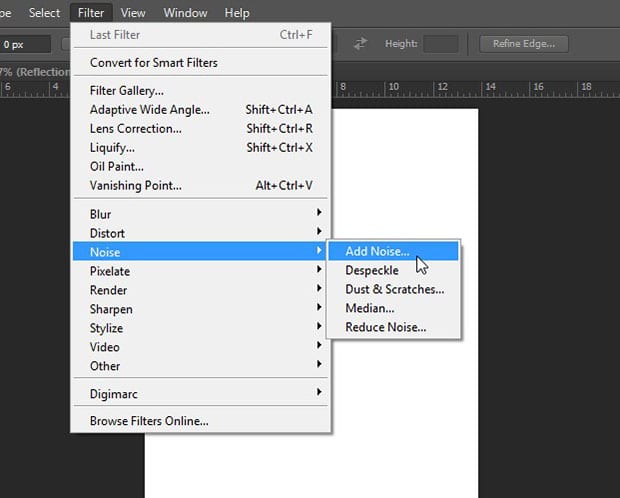The image size is (620, 498).
Task: Launch the Liquify filter
Action: (200, 148)
